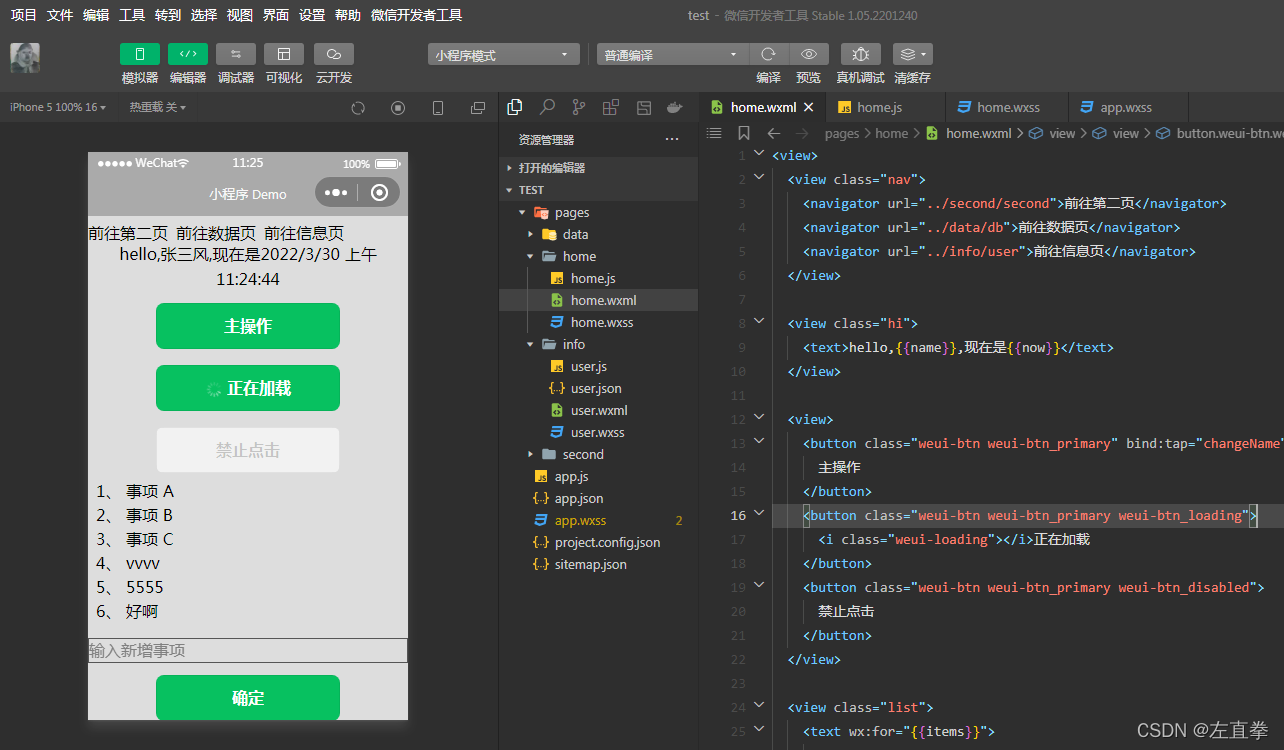Tap the 确定 button in simulator
1284x750 pixels.
pos(248,698)
